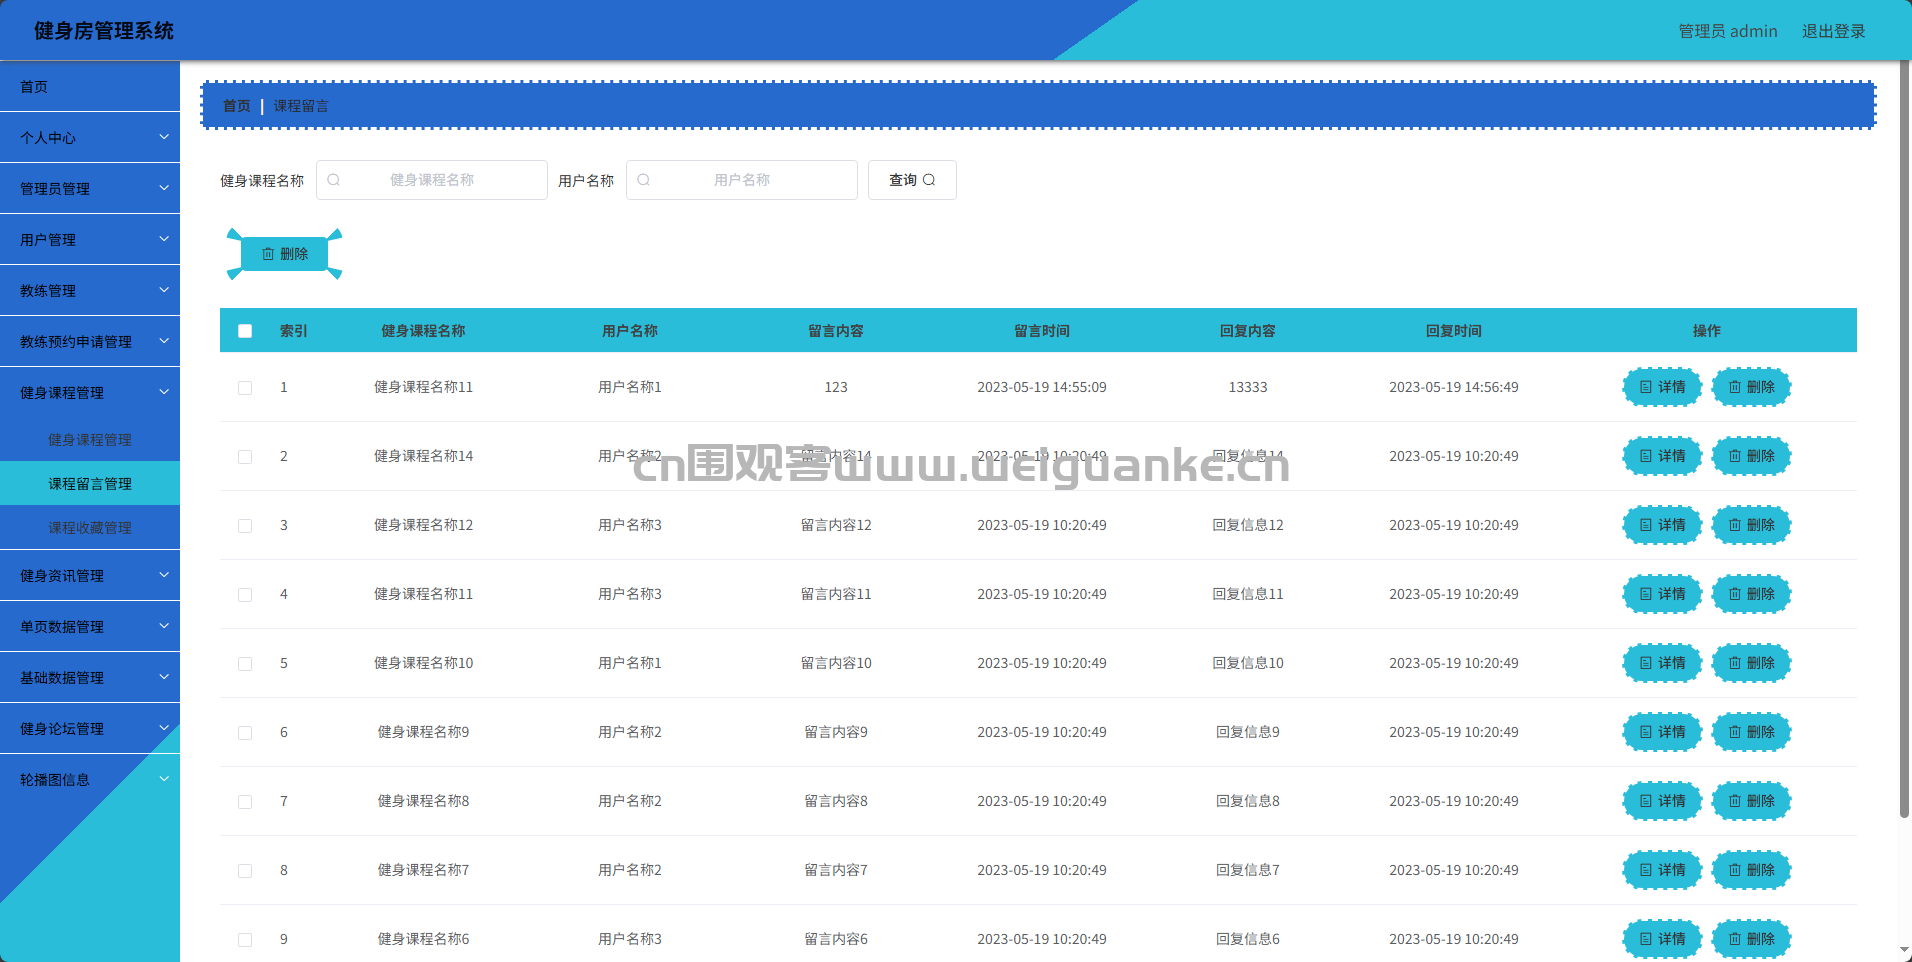Click the 留言时间 column header
The image size is (1912, 962).
point(1041,331)
